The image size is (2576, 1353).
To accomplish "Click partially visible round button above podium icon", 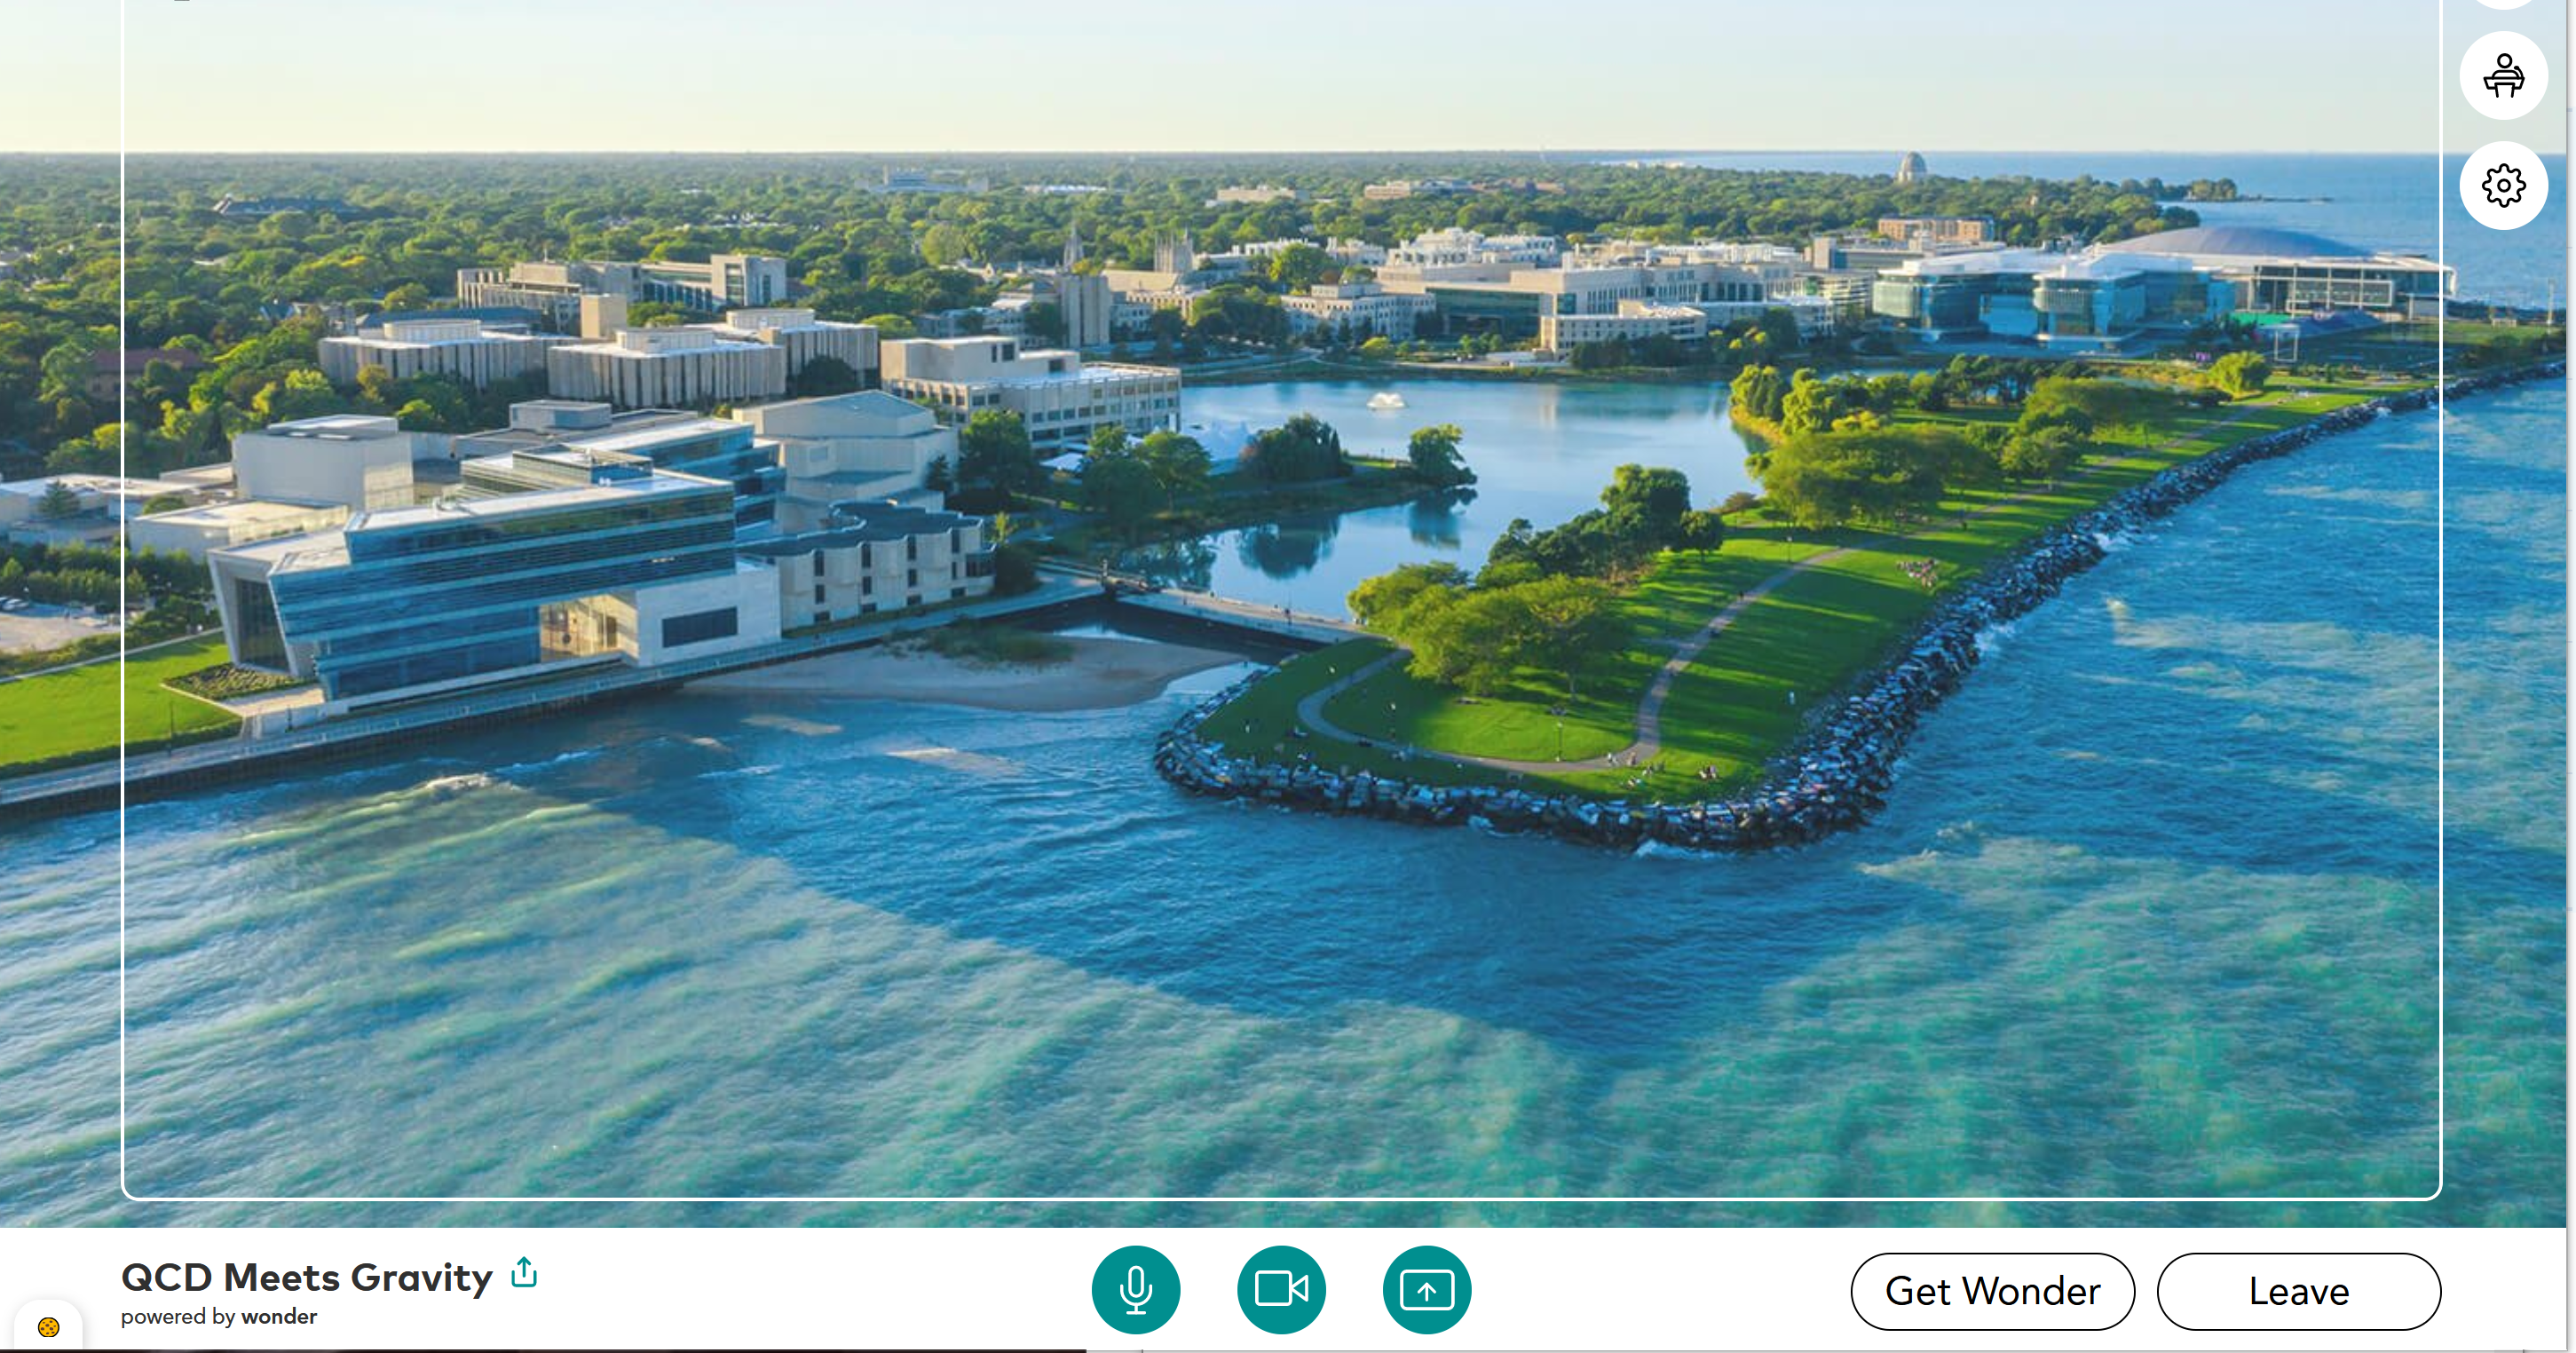I will pos(2503,4).
